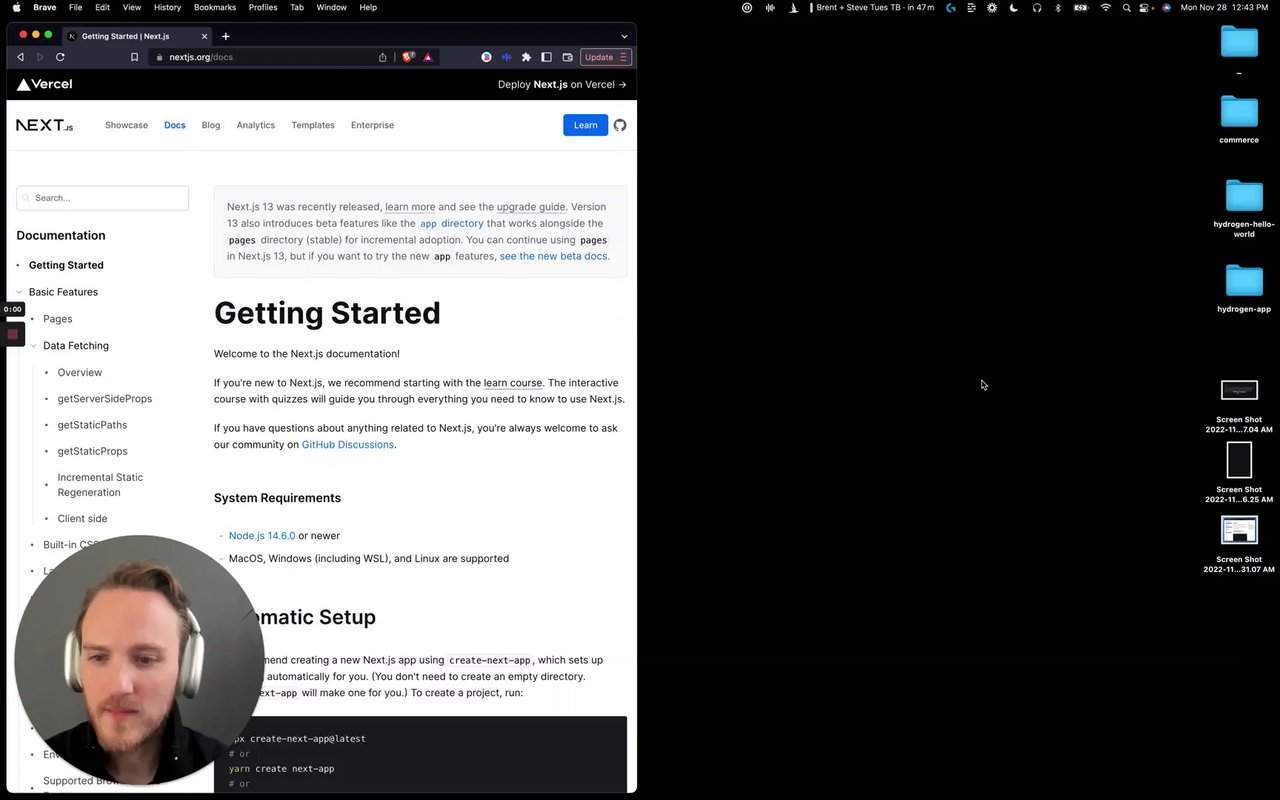Image resolution: width=1280 pixels, height=800 pixels.
Task: Go to the Analytics nav item
Action: tap(256, 125)
